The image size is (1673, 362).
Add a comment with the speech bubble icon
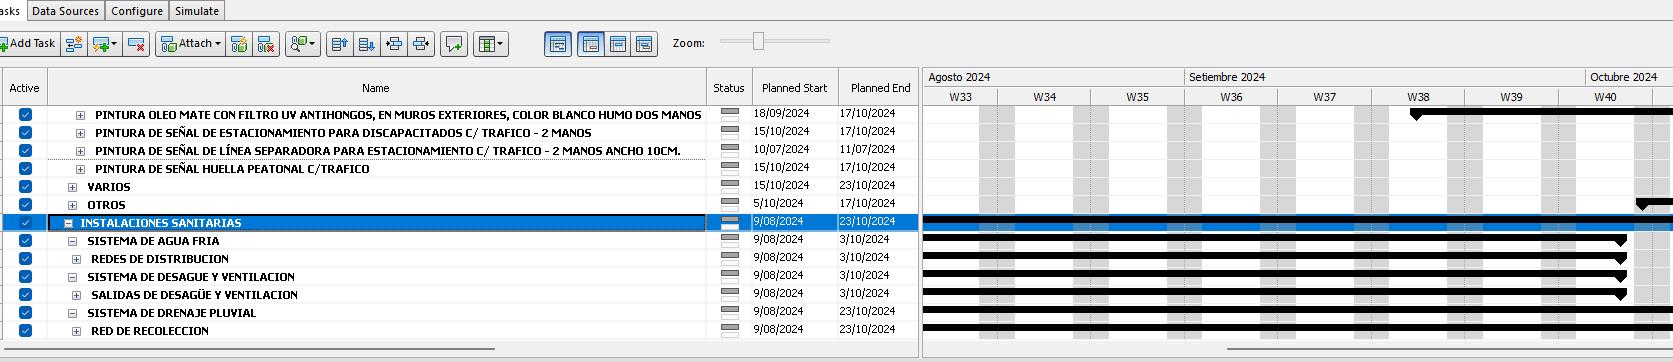pos(454,44)
